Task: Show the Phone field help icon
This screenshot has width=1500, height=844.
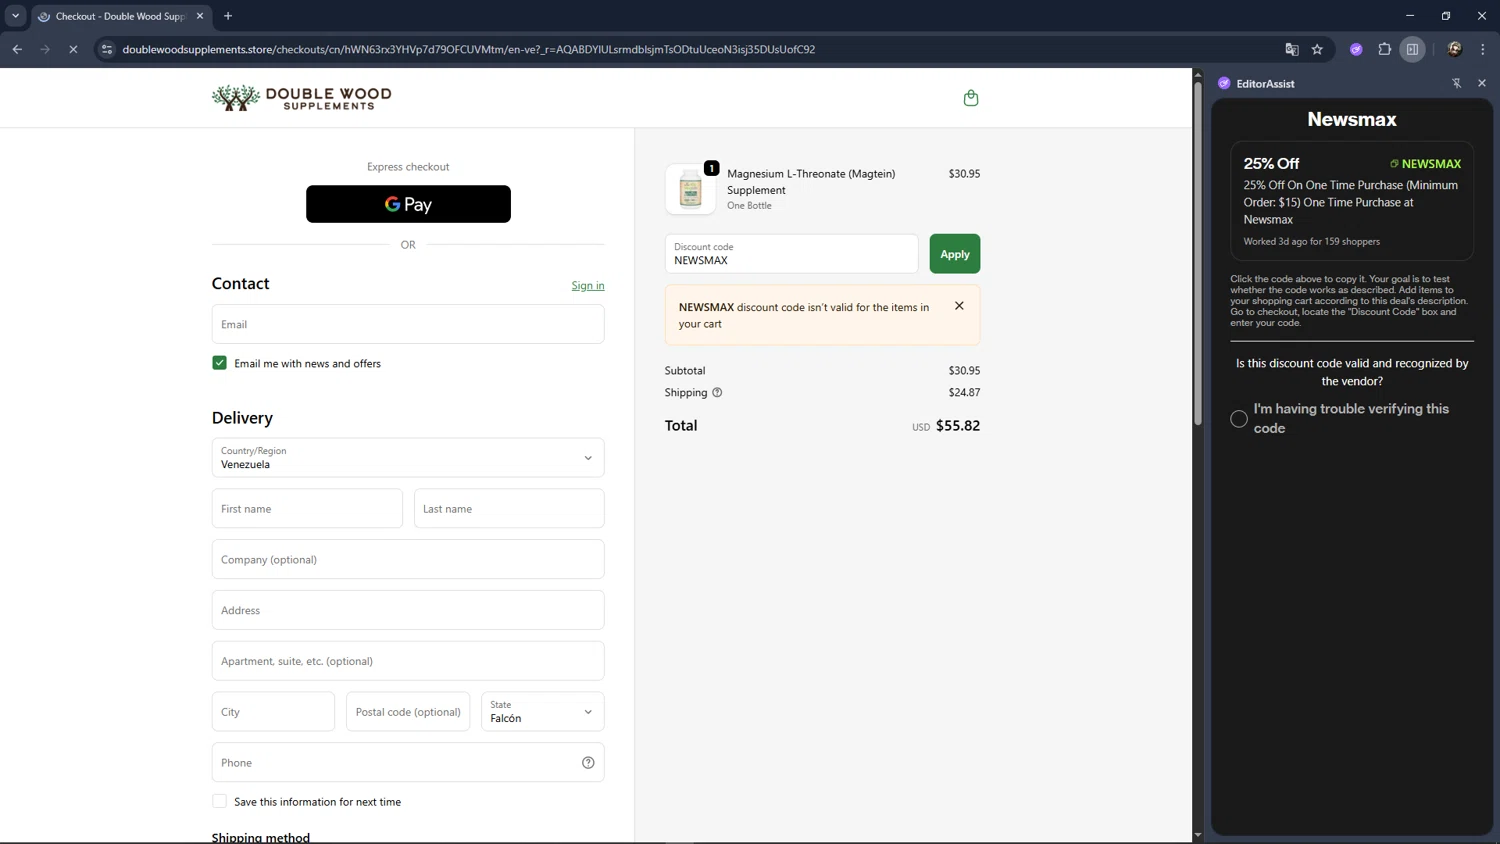Action: (588, 763)
